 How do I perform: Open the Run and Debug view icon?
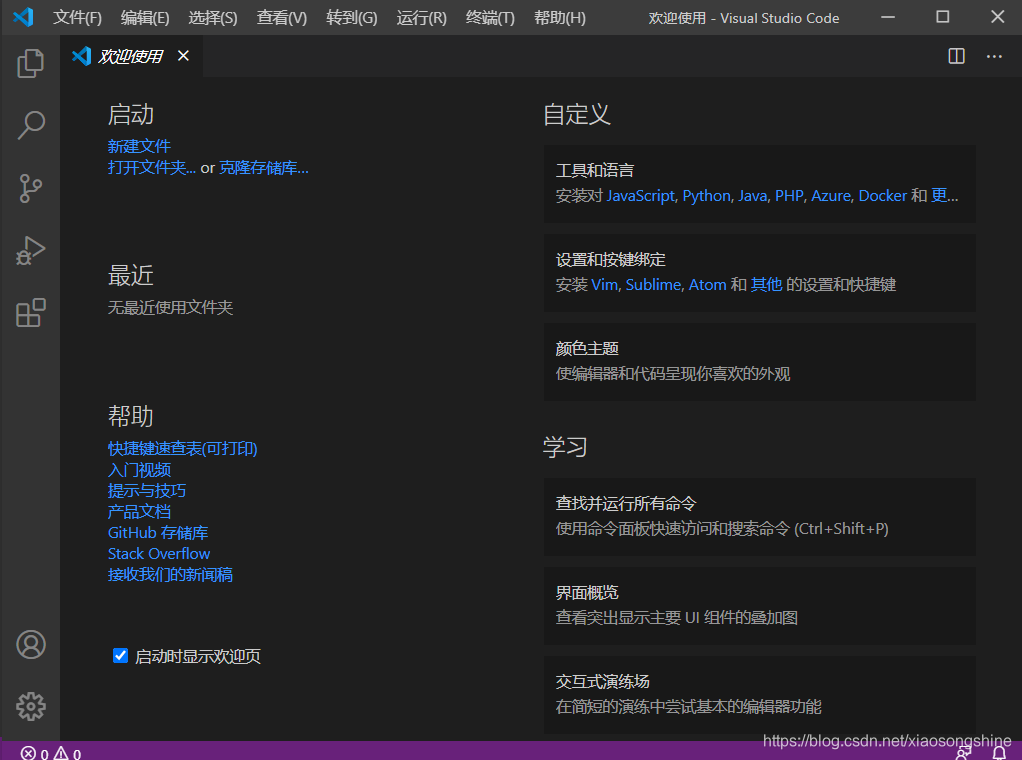click(30, 251)
